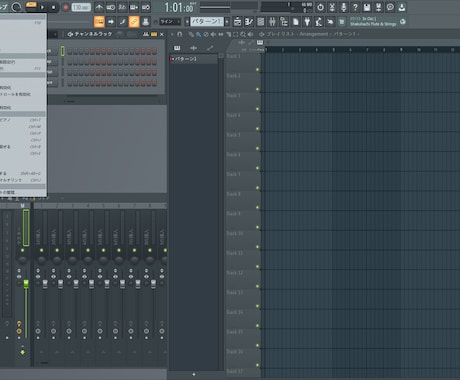Open help with the question mark icon
460x380 pixels.
tap(355, 7)
